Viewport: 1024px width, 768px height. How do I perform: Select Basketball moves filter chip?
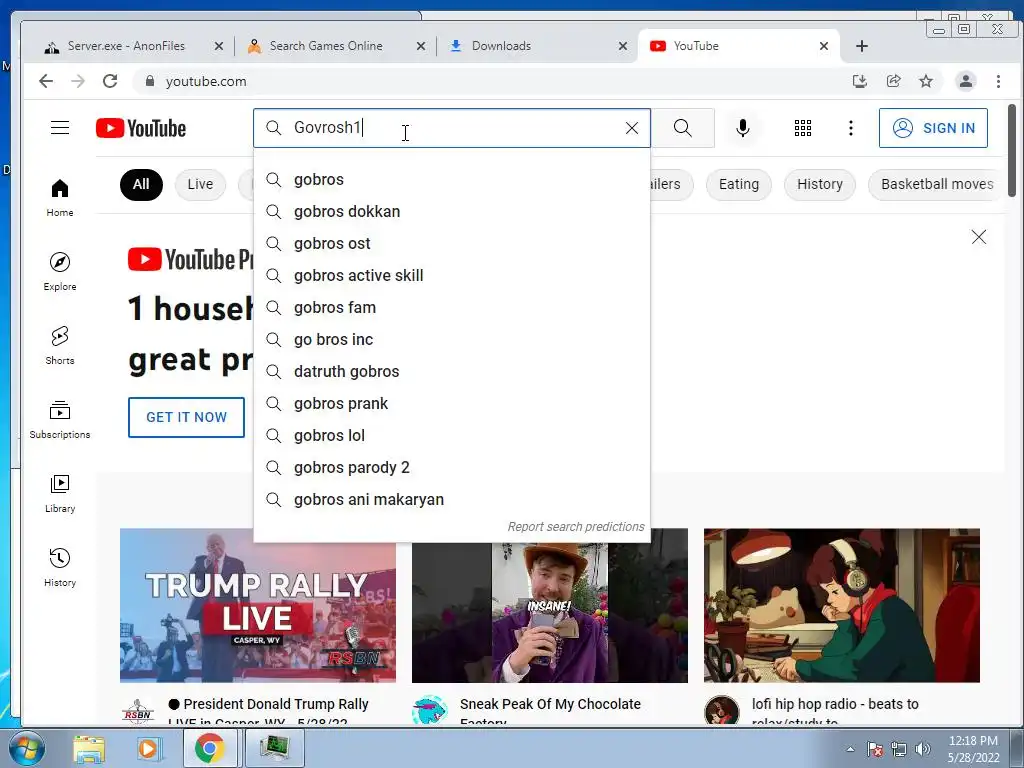(x=936, y=184)
